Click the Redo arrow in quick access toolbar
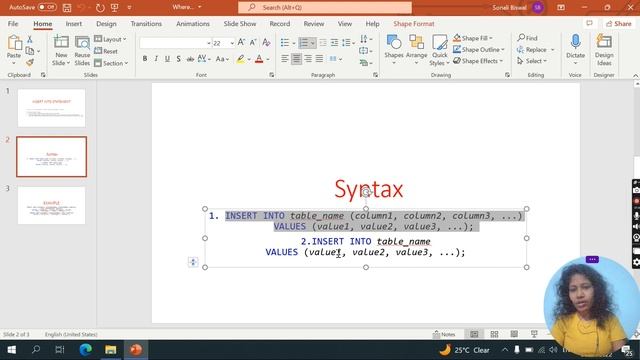640x360 pixels. [x=100, y=8]
